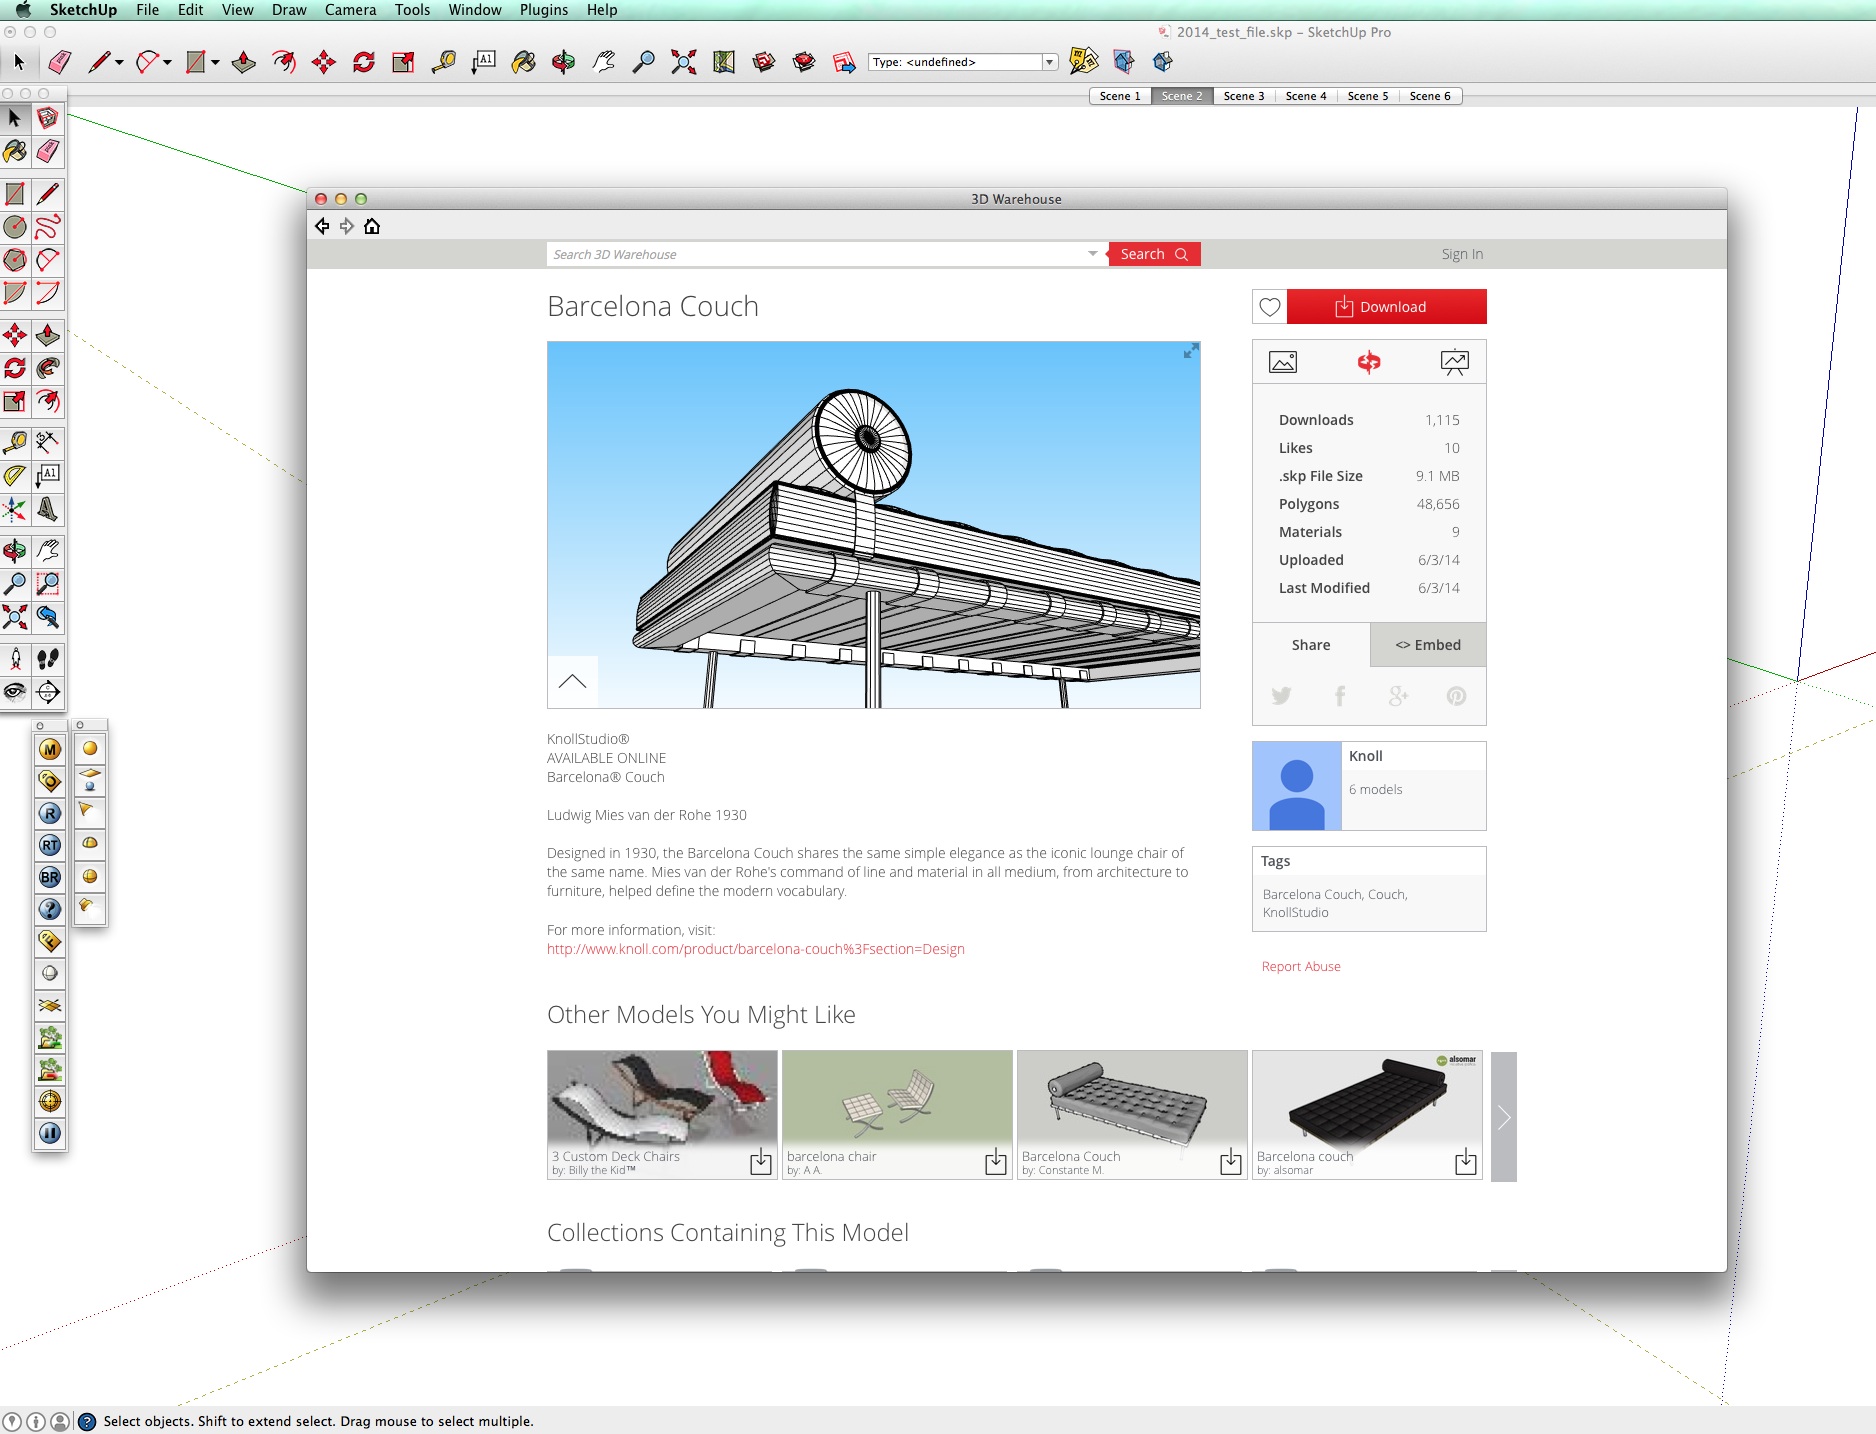The width and height of the screenshot is (1876, 1434).
Task: Open the Line tool dropdown arrow
Action: tap(119, 62)
